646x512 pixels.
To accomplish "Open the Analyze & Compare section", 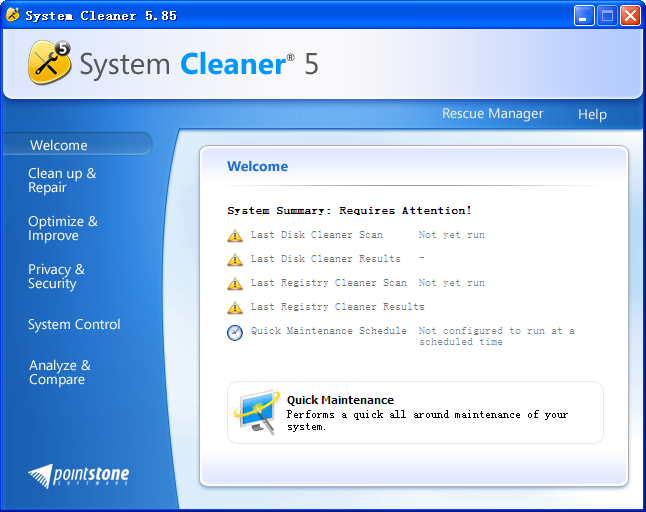I will pyautogui.click(x=60, y=372).
